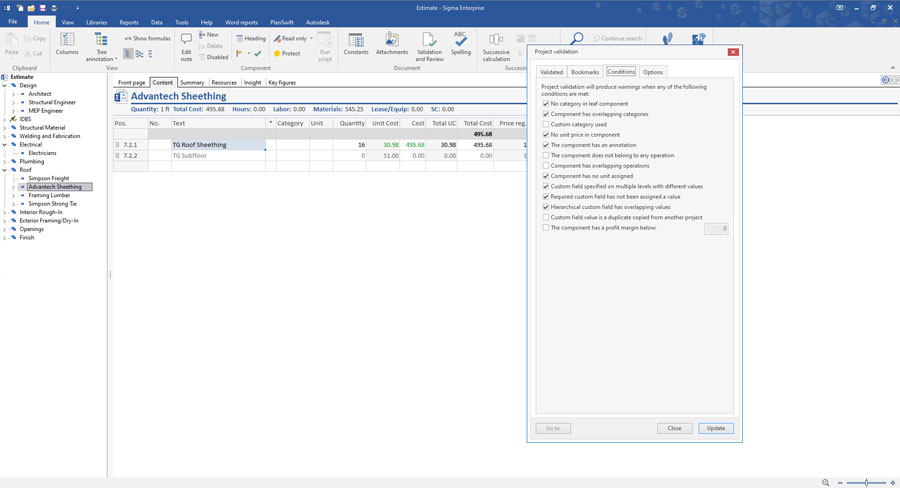The height and width of the screenshot is (488, 900).
Task: Click the magnifying glass search icon
Action: [x=576, y=38]
